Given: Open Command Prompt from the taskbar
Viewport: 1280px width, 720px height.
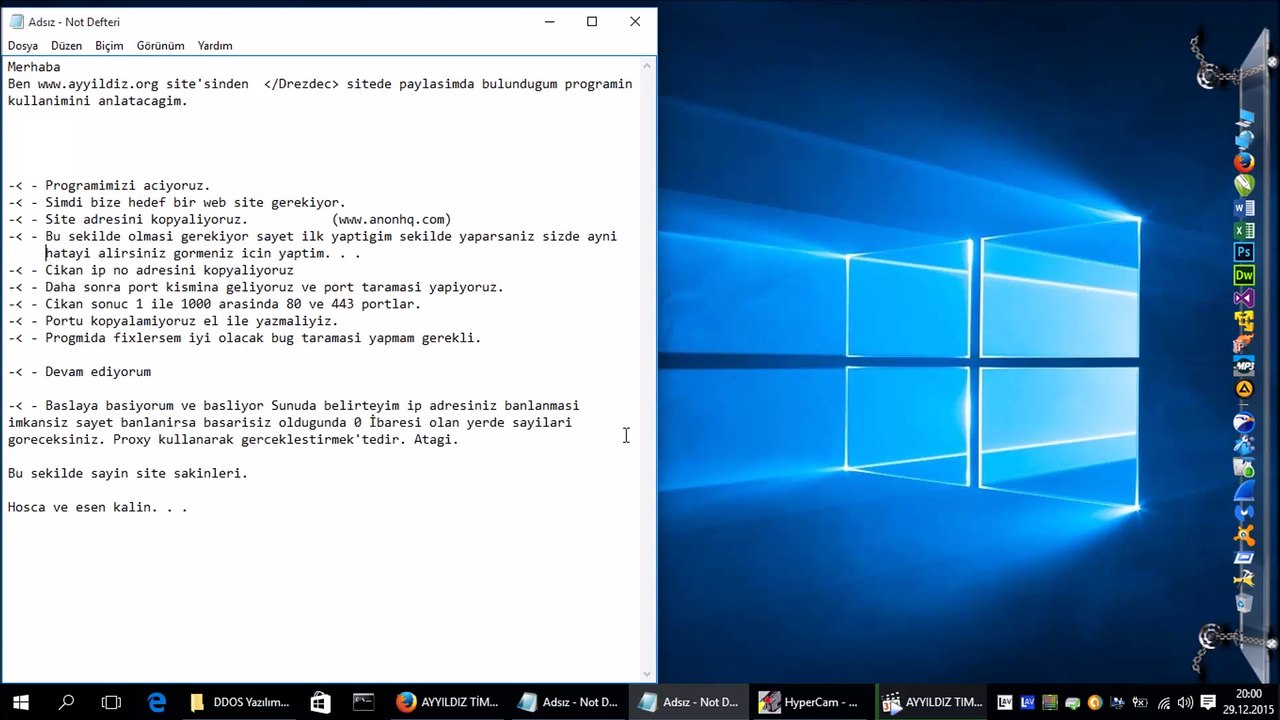Looking at the screenshot, I should click(363, 702).
